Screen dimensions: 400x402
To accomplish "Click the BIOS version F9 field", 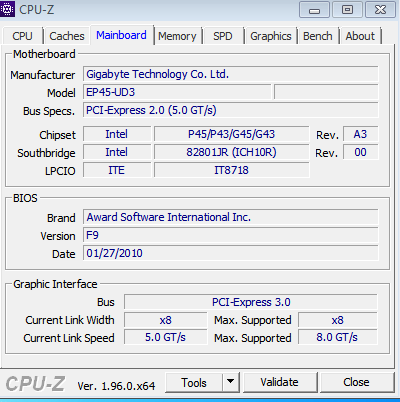I will (231, 235).
